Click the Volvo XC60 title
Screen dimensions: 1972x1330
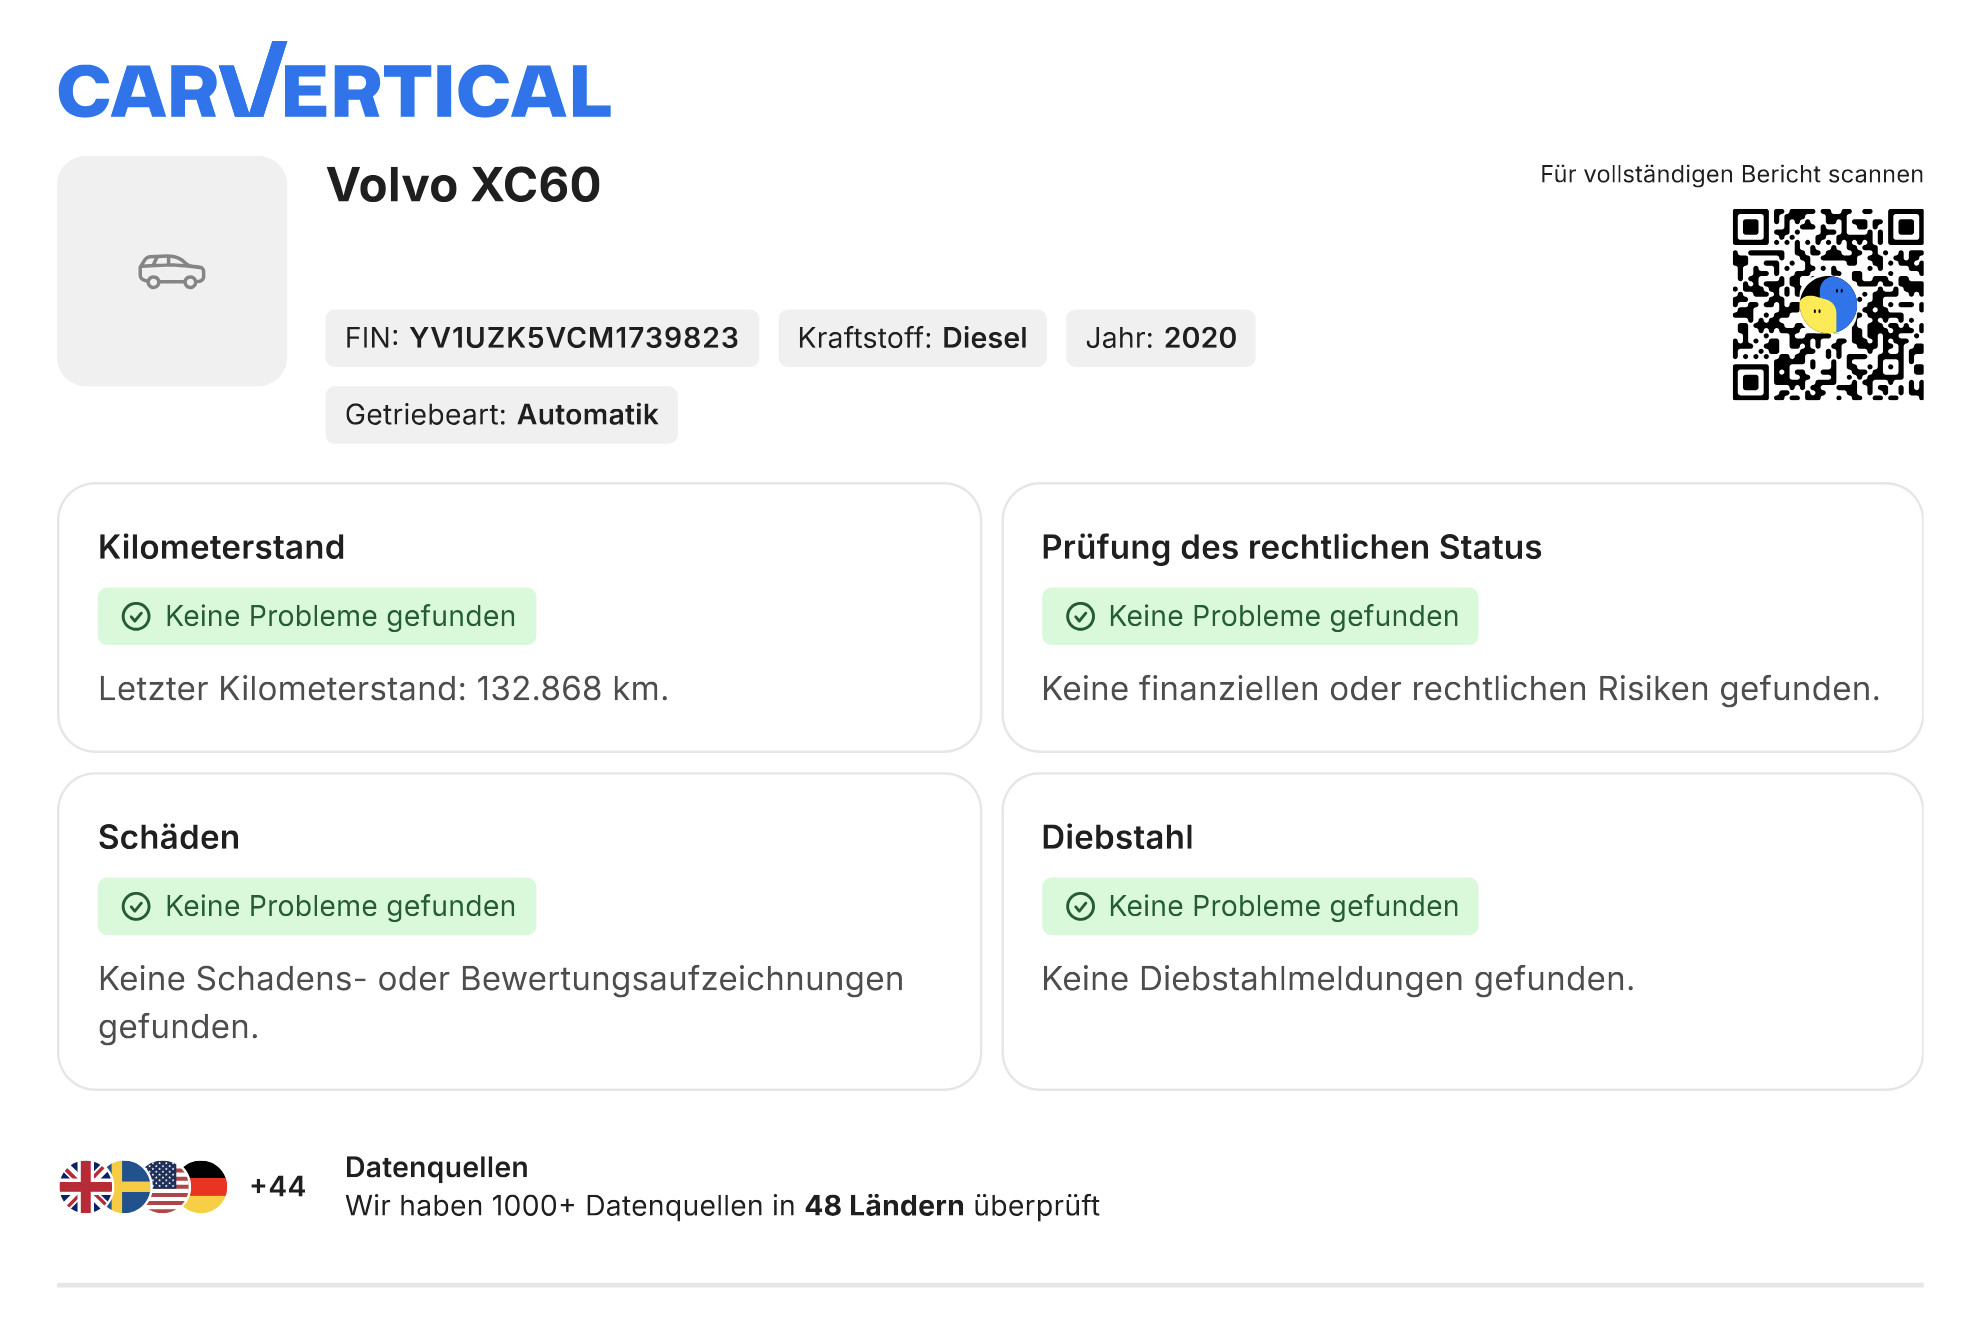point(463,185)
